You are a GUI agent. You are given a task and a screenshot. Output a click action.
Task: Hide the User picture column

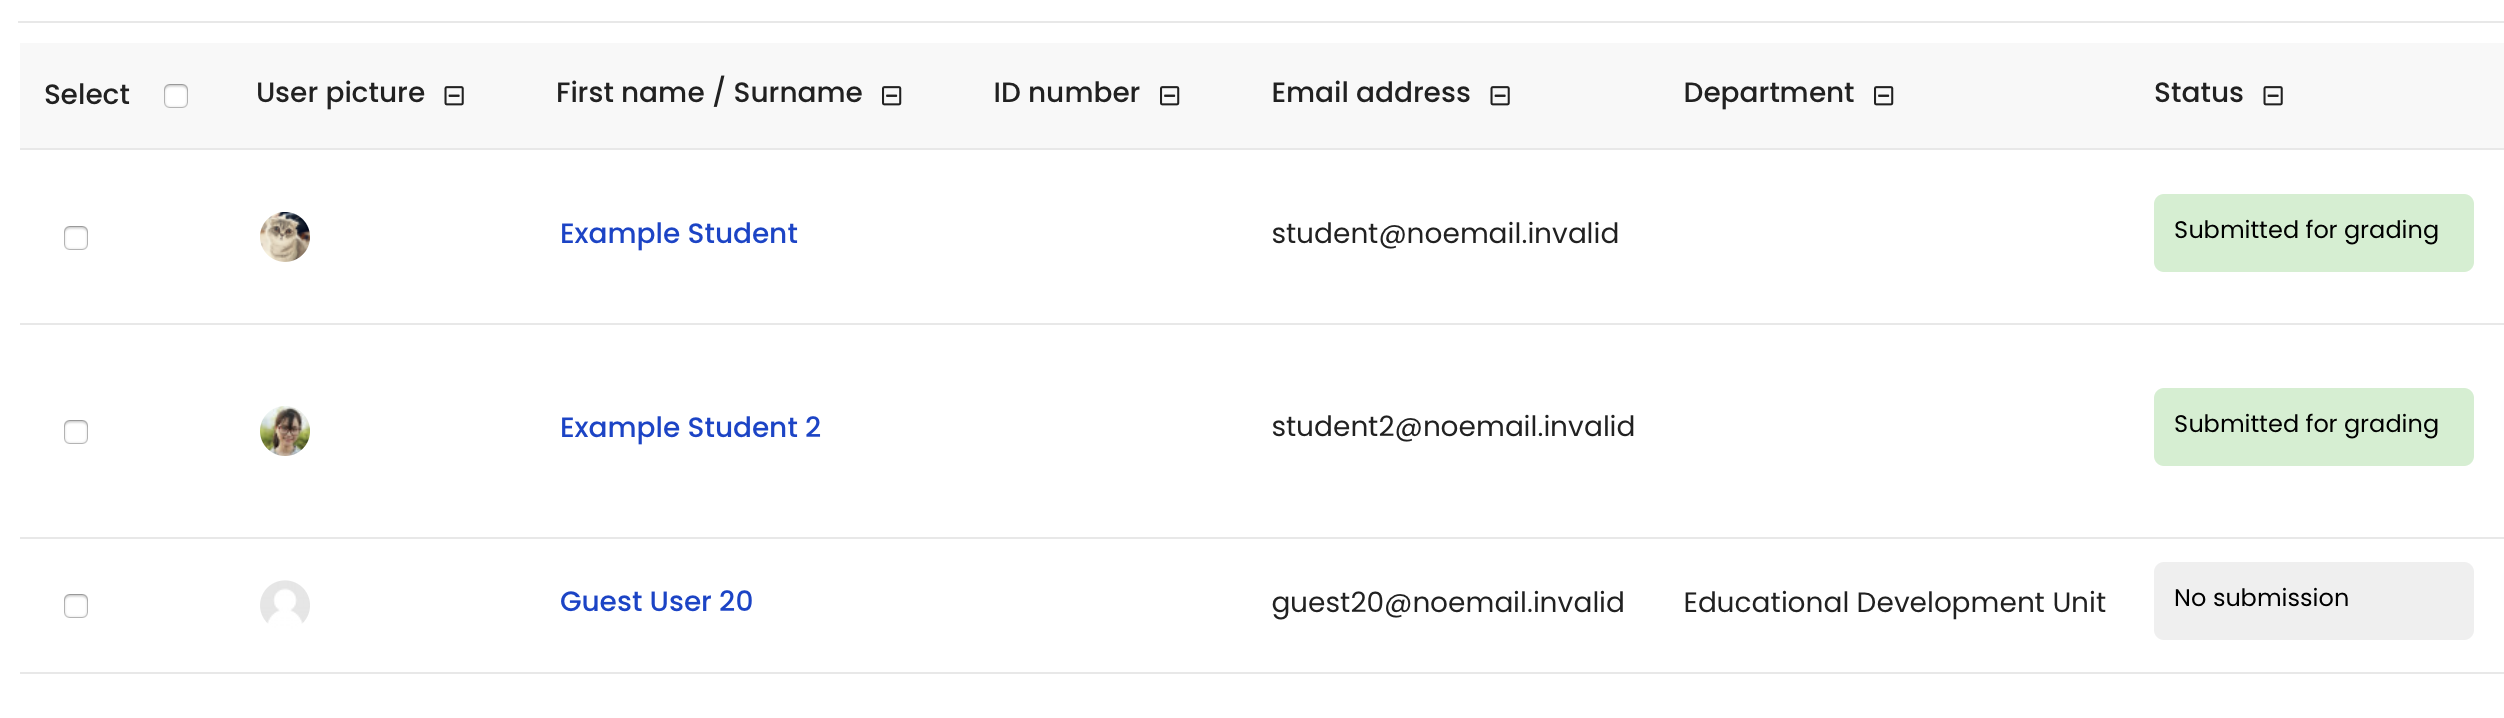[x=454, y=96]
